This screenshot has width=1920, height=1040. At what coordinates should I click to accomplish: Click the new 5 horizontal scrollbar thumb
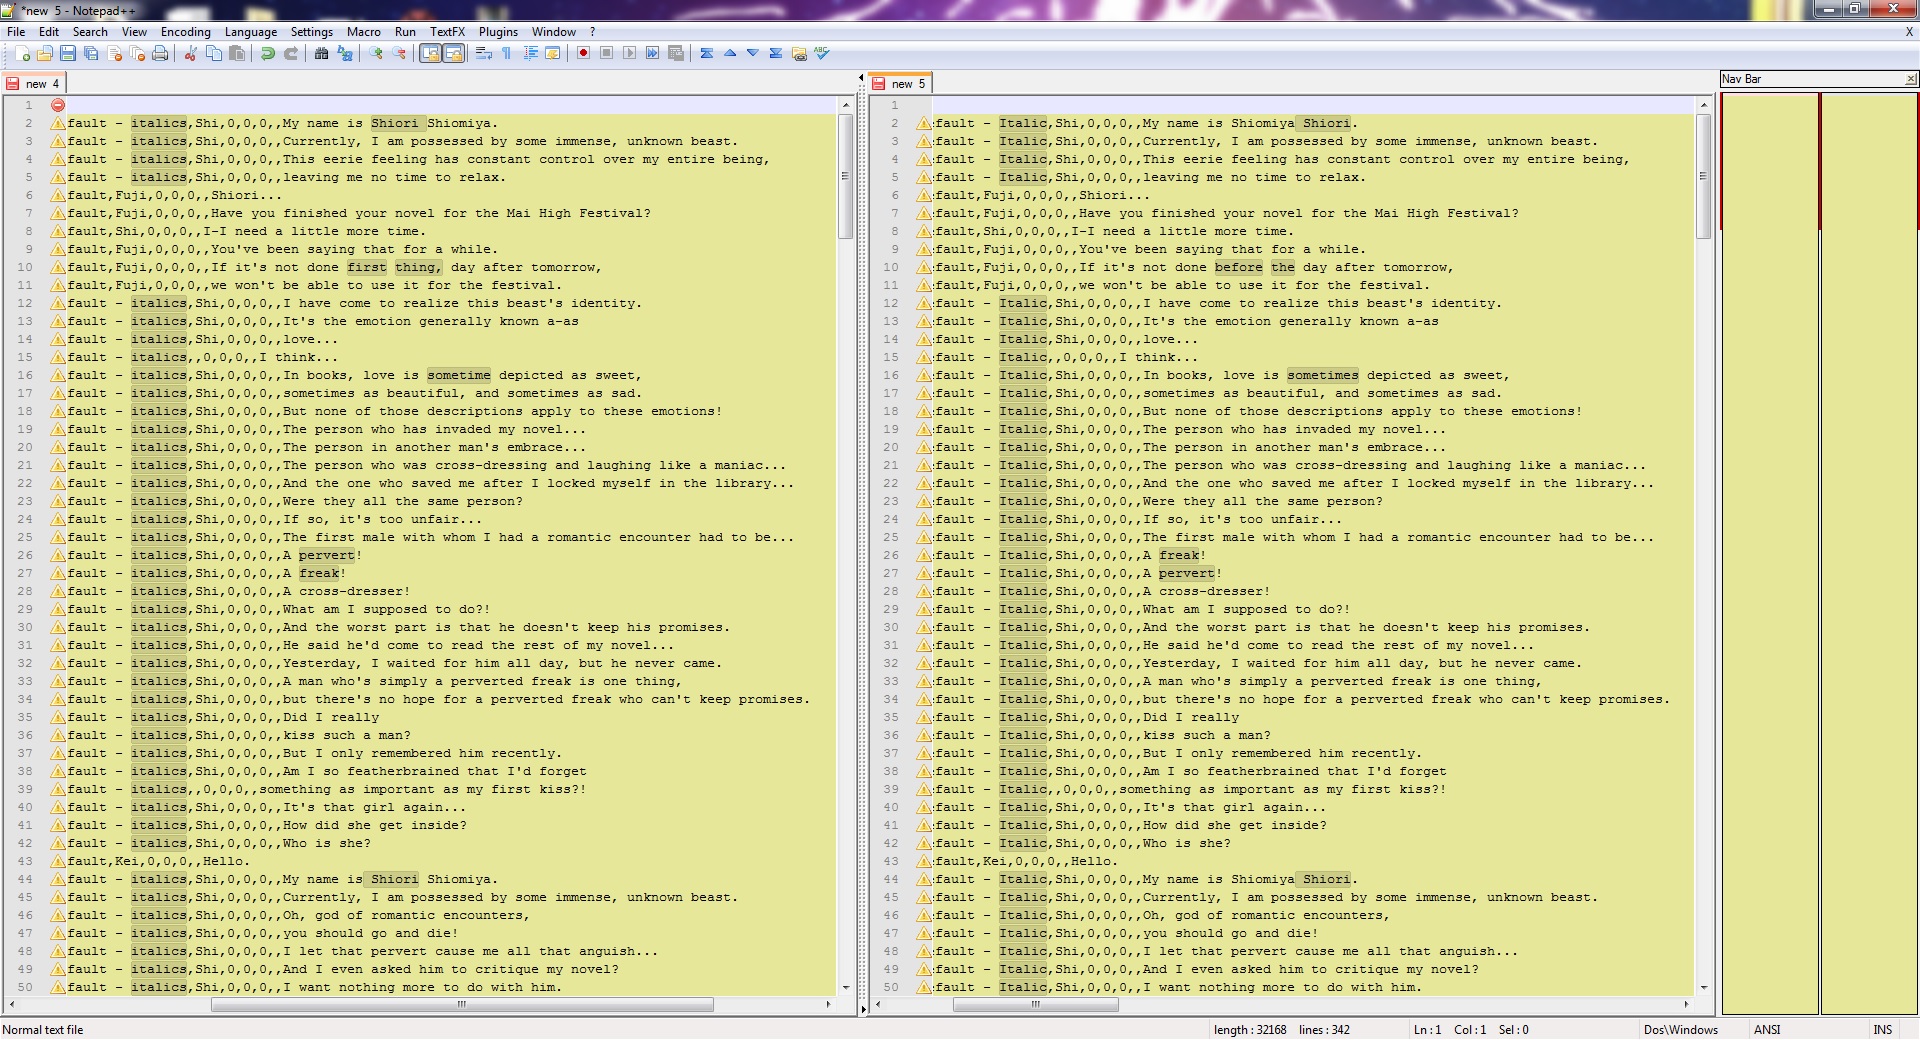point(1036,1004)
